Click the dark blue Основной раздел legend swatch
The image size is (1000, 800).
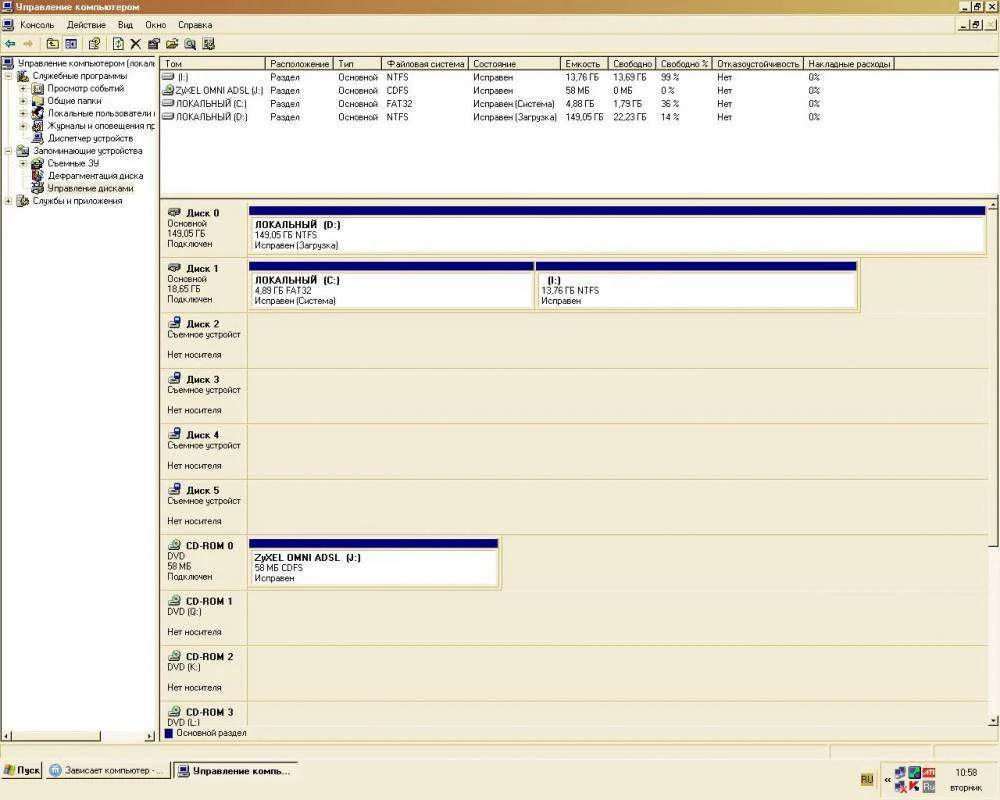(169, 734)
